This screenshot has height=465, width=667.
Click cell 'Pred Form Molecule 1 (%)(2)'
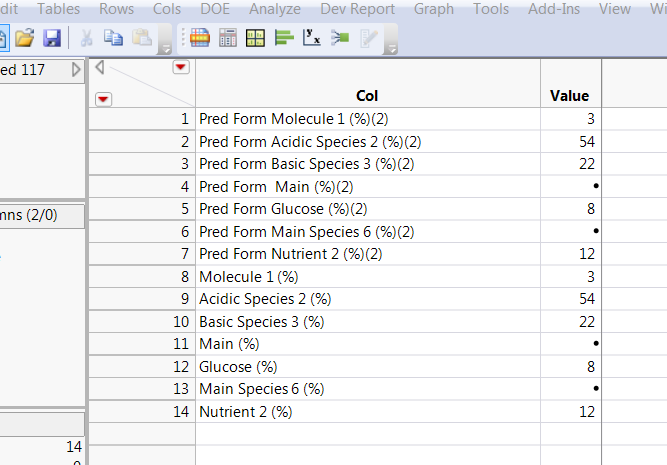coord(368,119)
